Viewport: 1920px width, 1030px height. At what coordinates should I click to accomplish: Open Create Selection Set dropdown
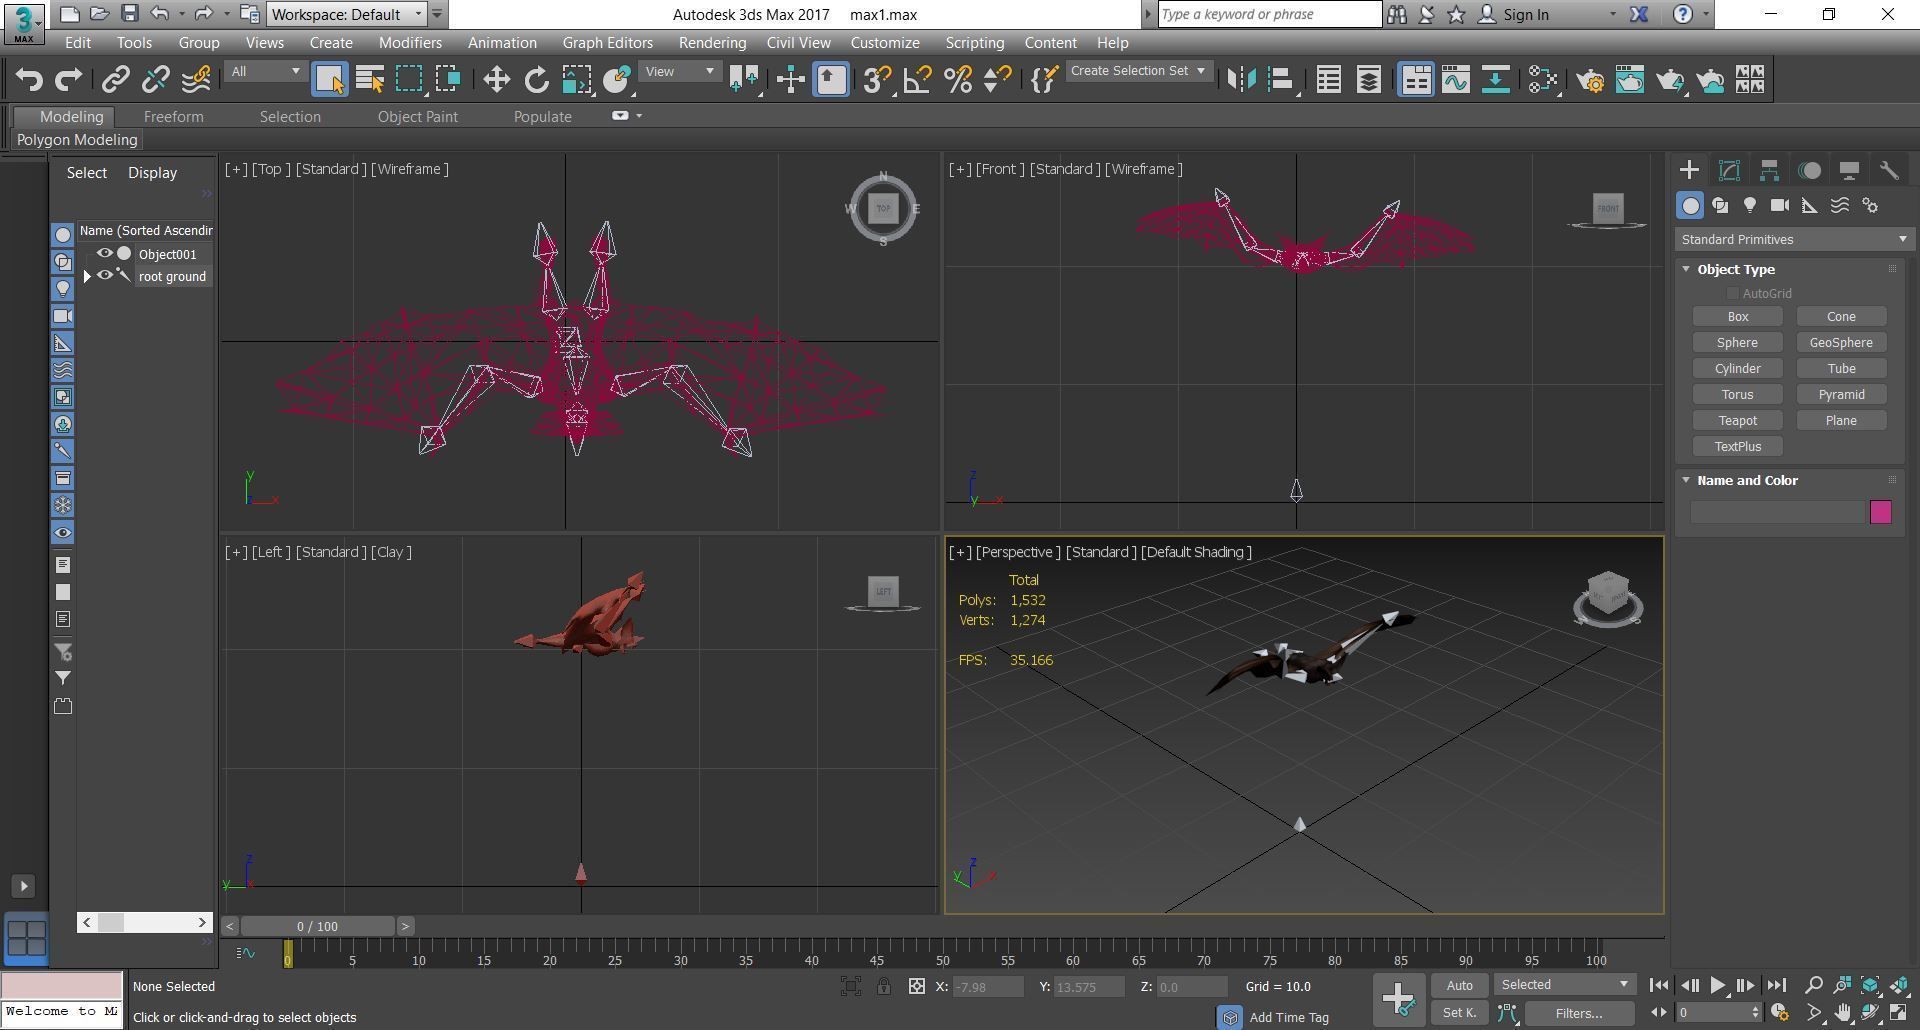[x=1138, y=71]
